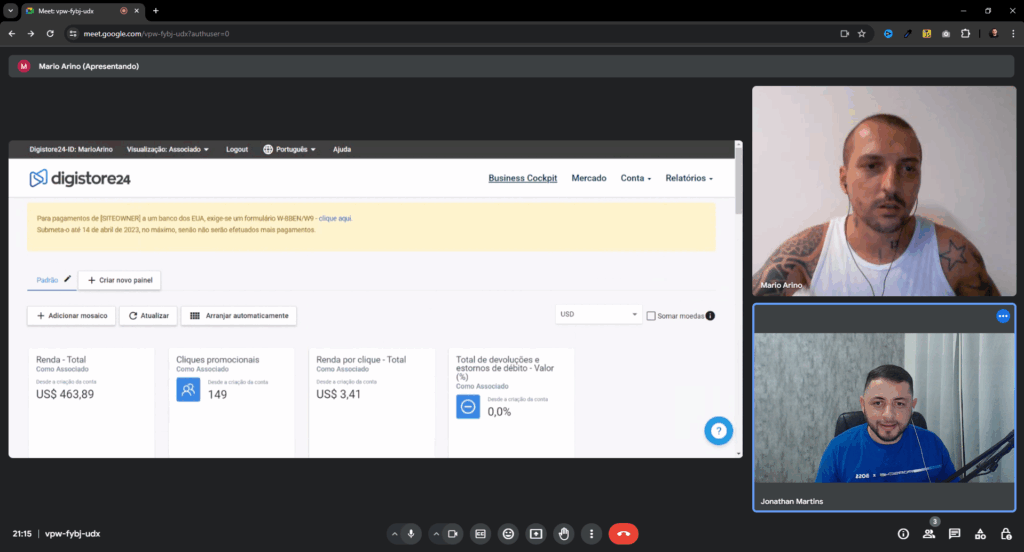Turn on closed captions
The width and height of the screenshot is (1024, 552).
(480, 534)
